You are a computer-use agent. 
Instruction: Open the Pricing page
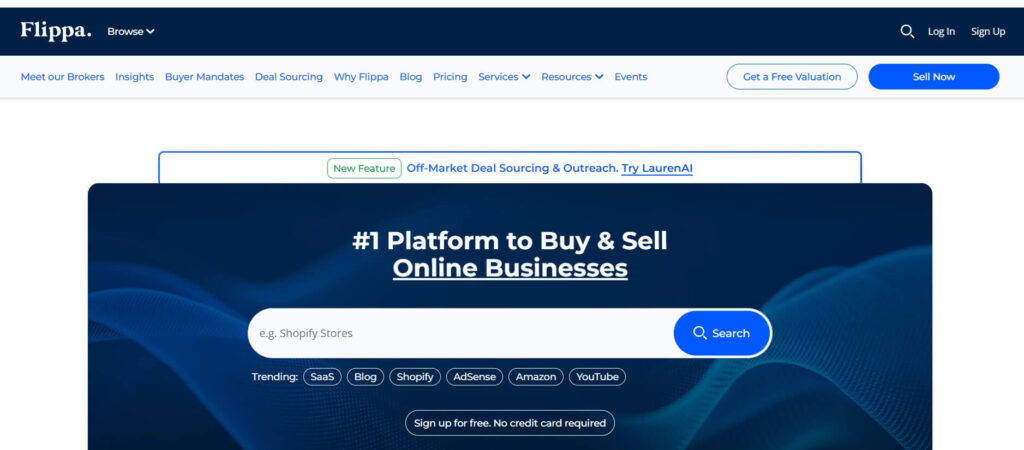click(450, 77)
